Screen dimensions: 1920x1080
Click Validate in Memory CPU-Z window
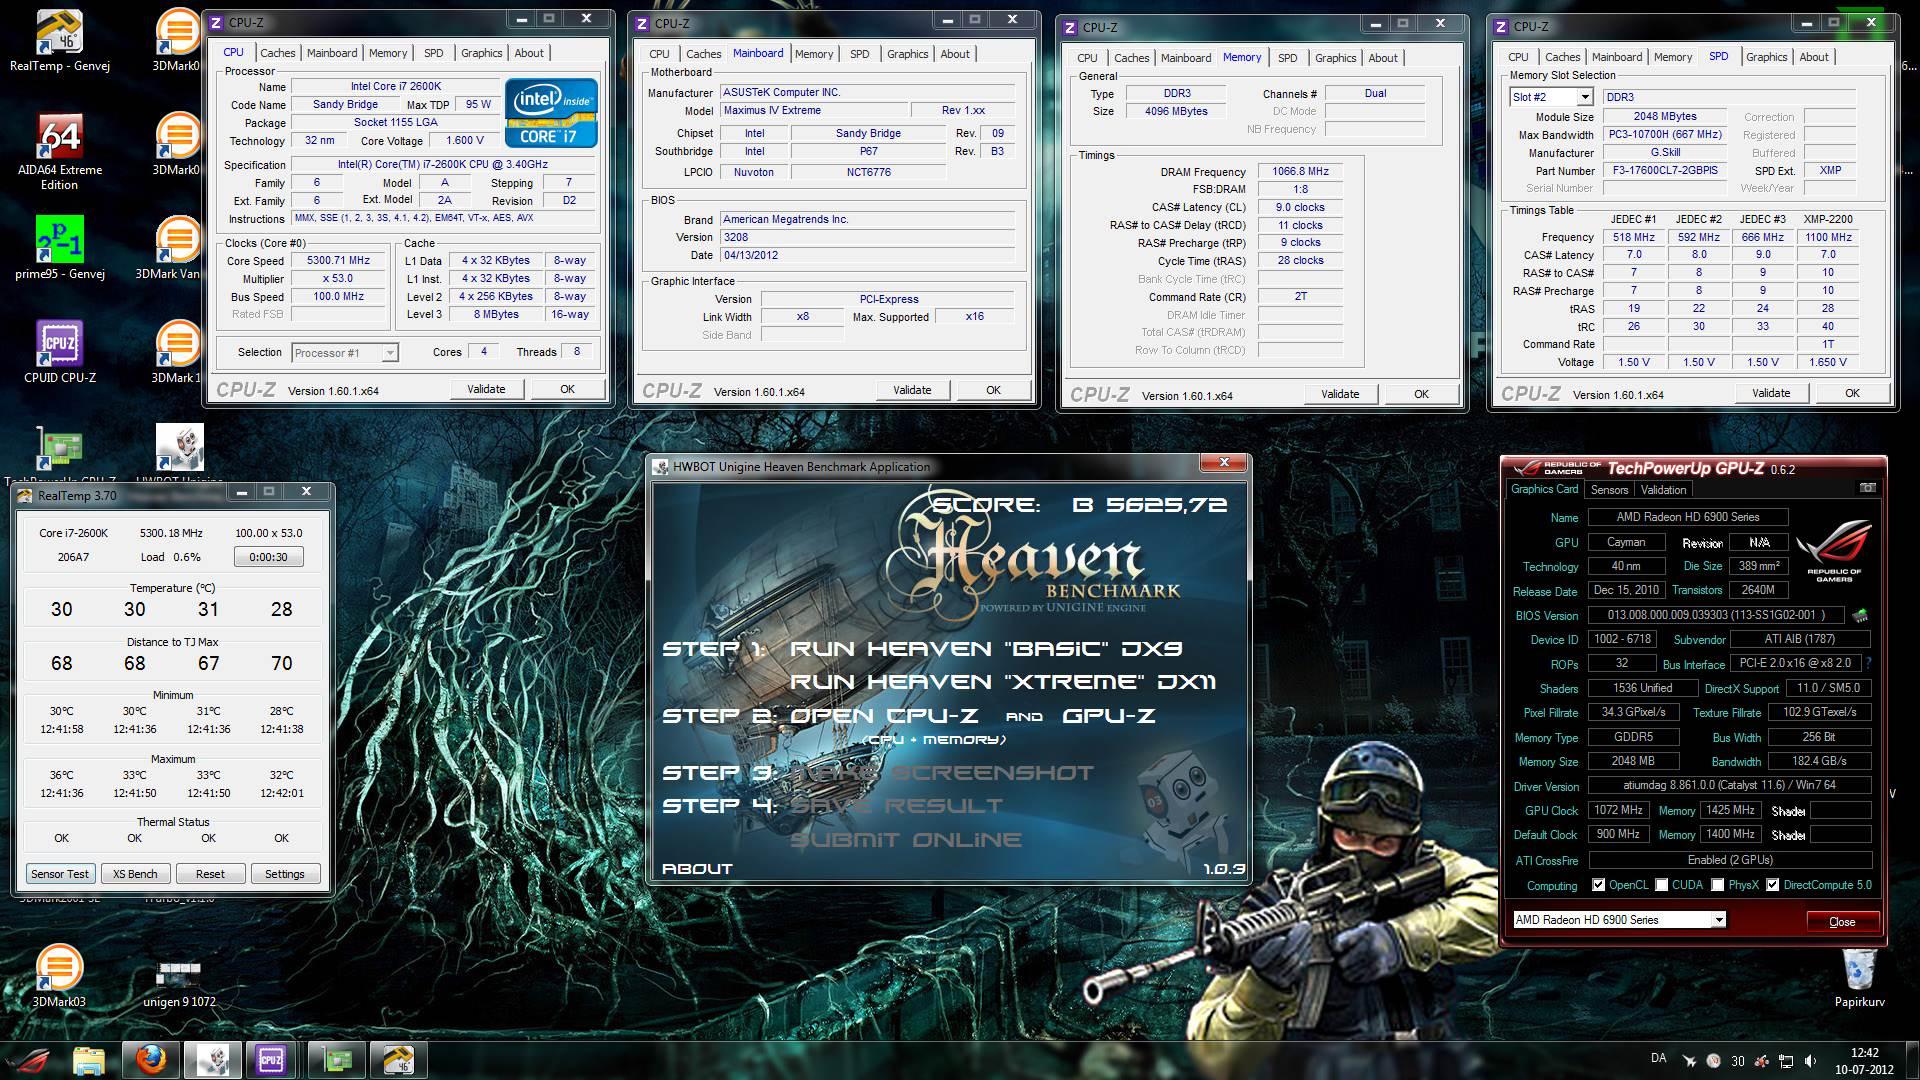[x=1340, y=394]
